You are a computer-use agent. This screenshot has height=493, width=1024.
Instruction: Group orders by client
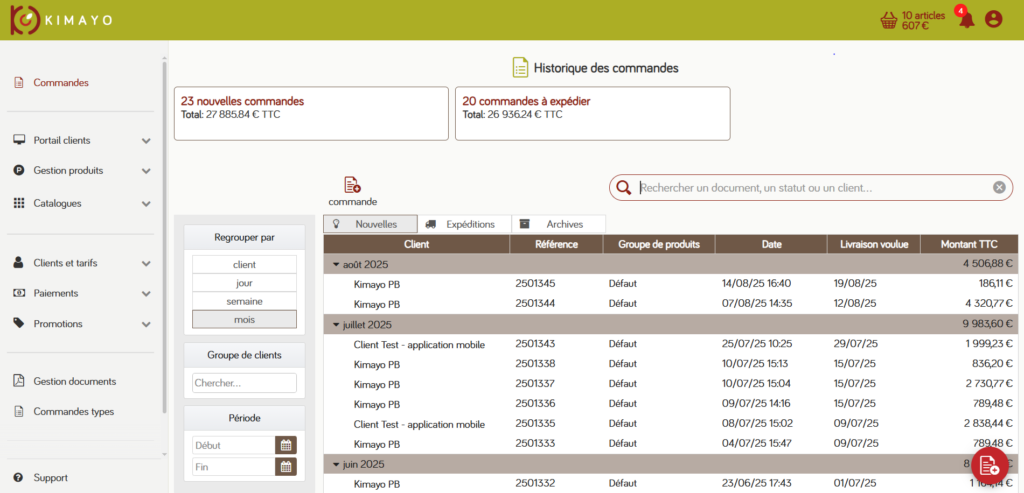[x=244, y=264]
